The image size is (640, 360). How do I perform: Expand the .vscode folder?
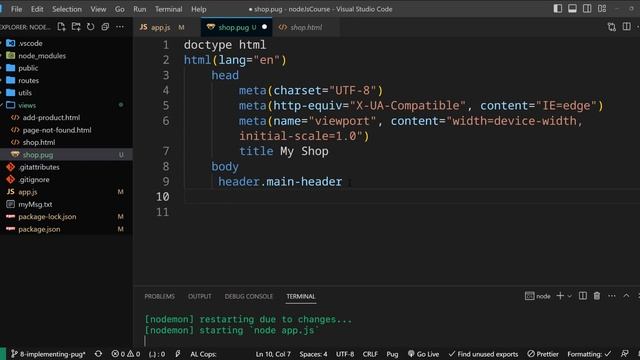tap(66, 43)
